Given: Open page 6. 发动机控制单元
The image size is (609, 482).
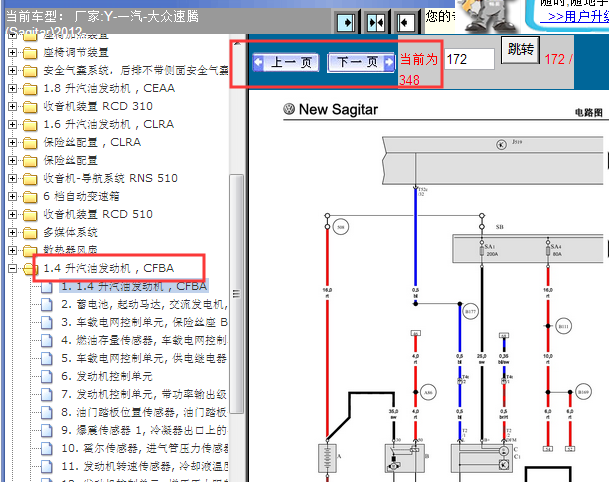Looking at the screenshot, I should coord(107,376).
